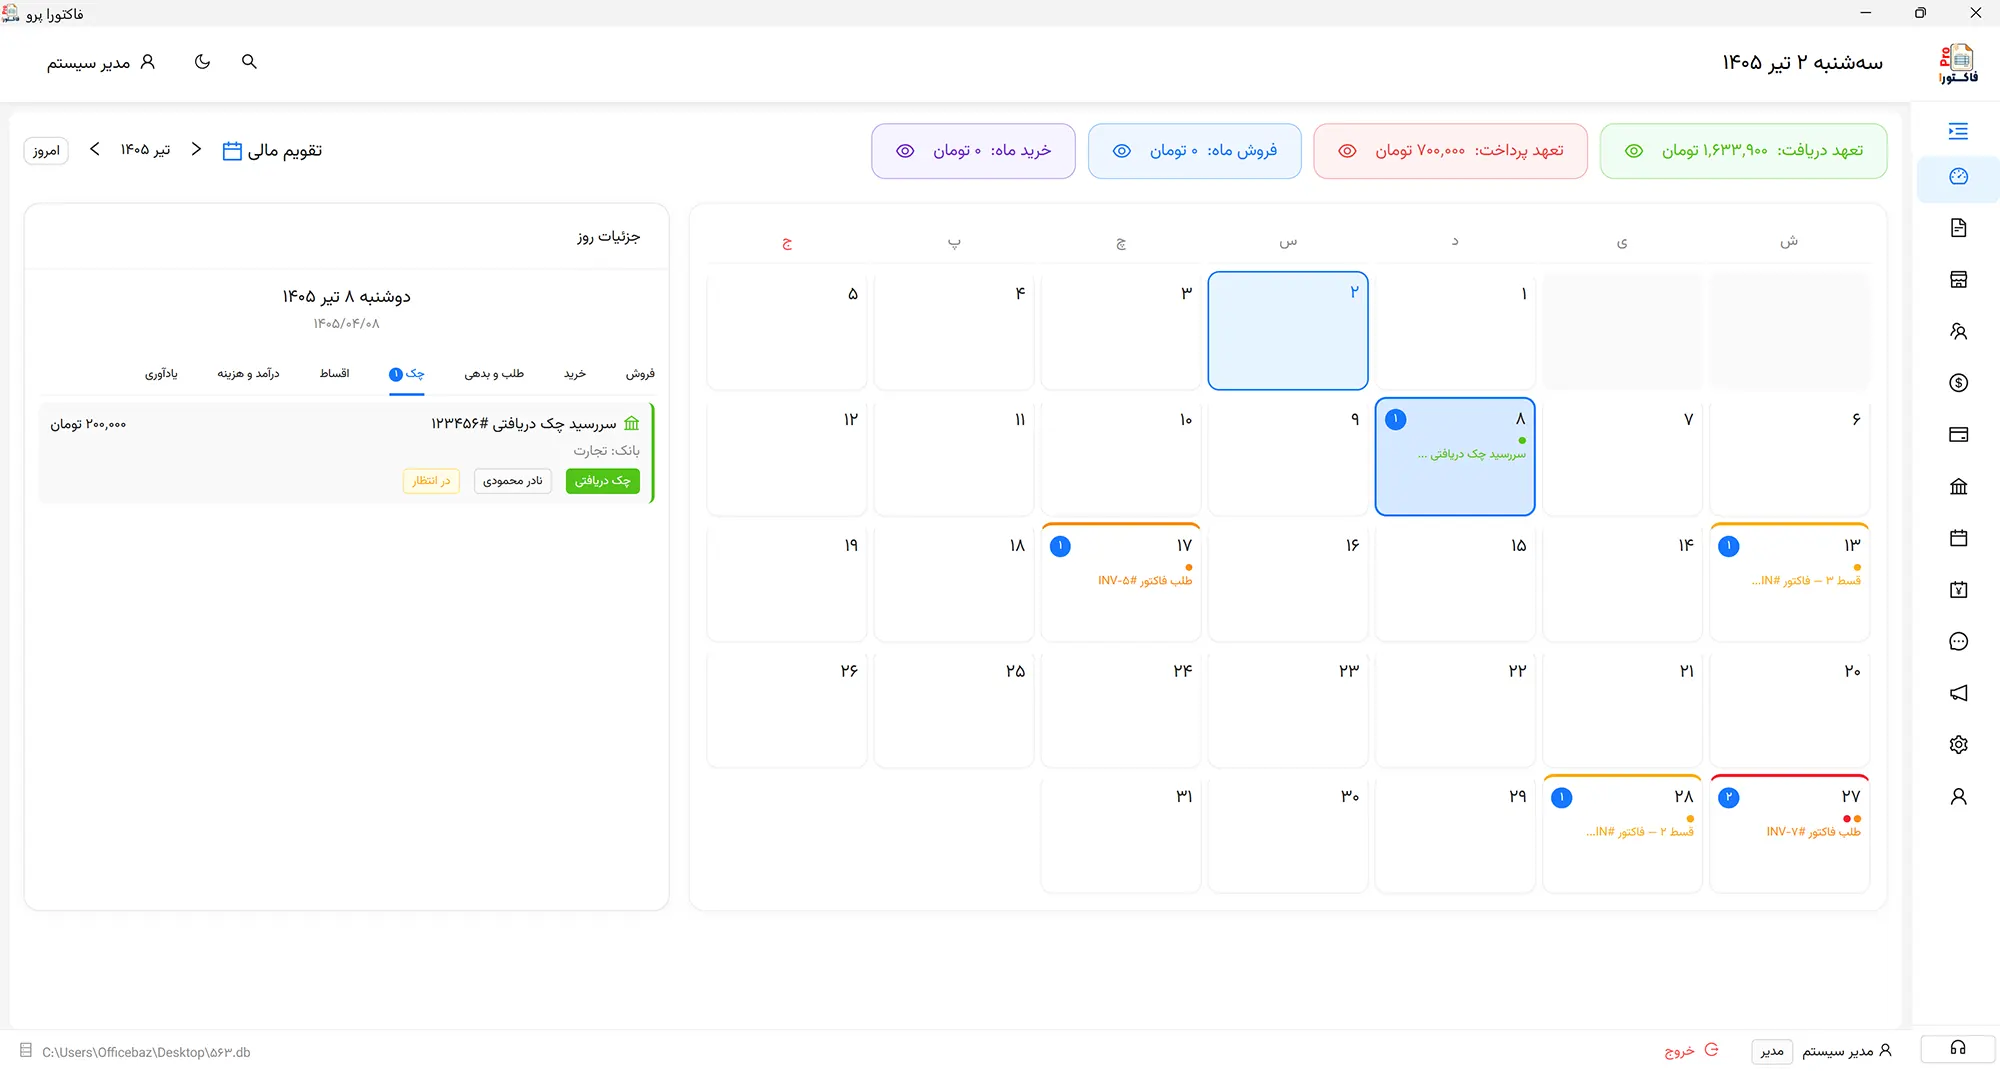Screen dimensions: 2000x1071
Task: Open the user profile icon in sidebar
Action: coord(1958,797)
